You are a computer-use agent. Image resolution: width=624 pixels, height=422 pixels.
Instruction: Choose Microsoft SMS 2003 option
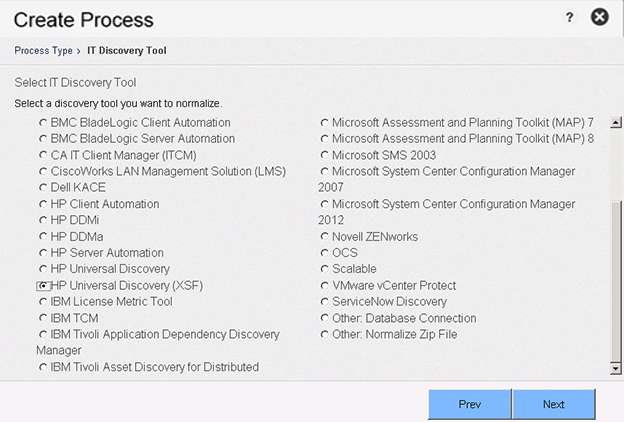click(325, 155)
